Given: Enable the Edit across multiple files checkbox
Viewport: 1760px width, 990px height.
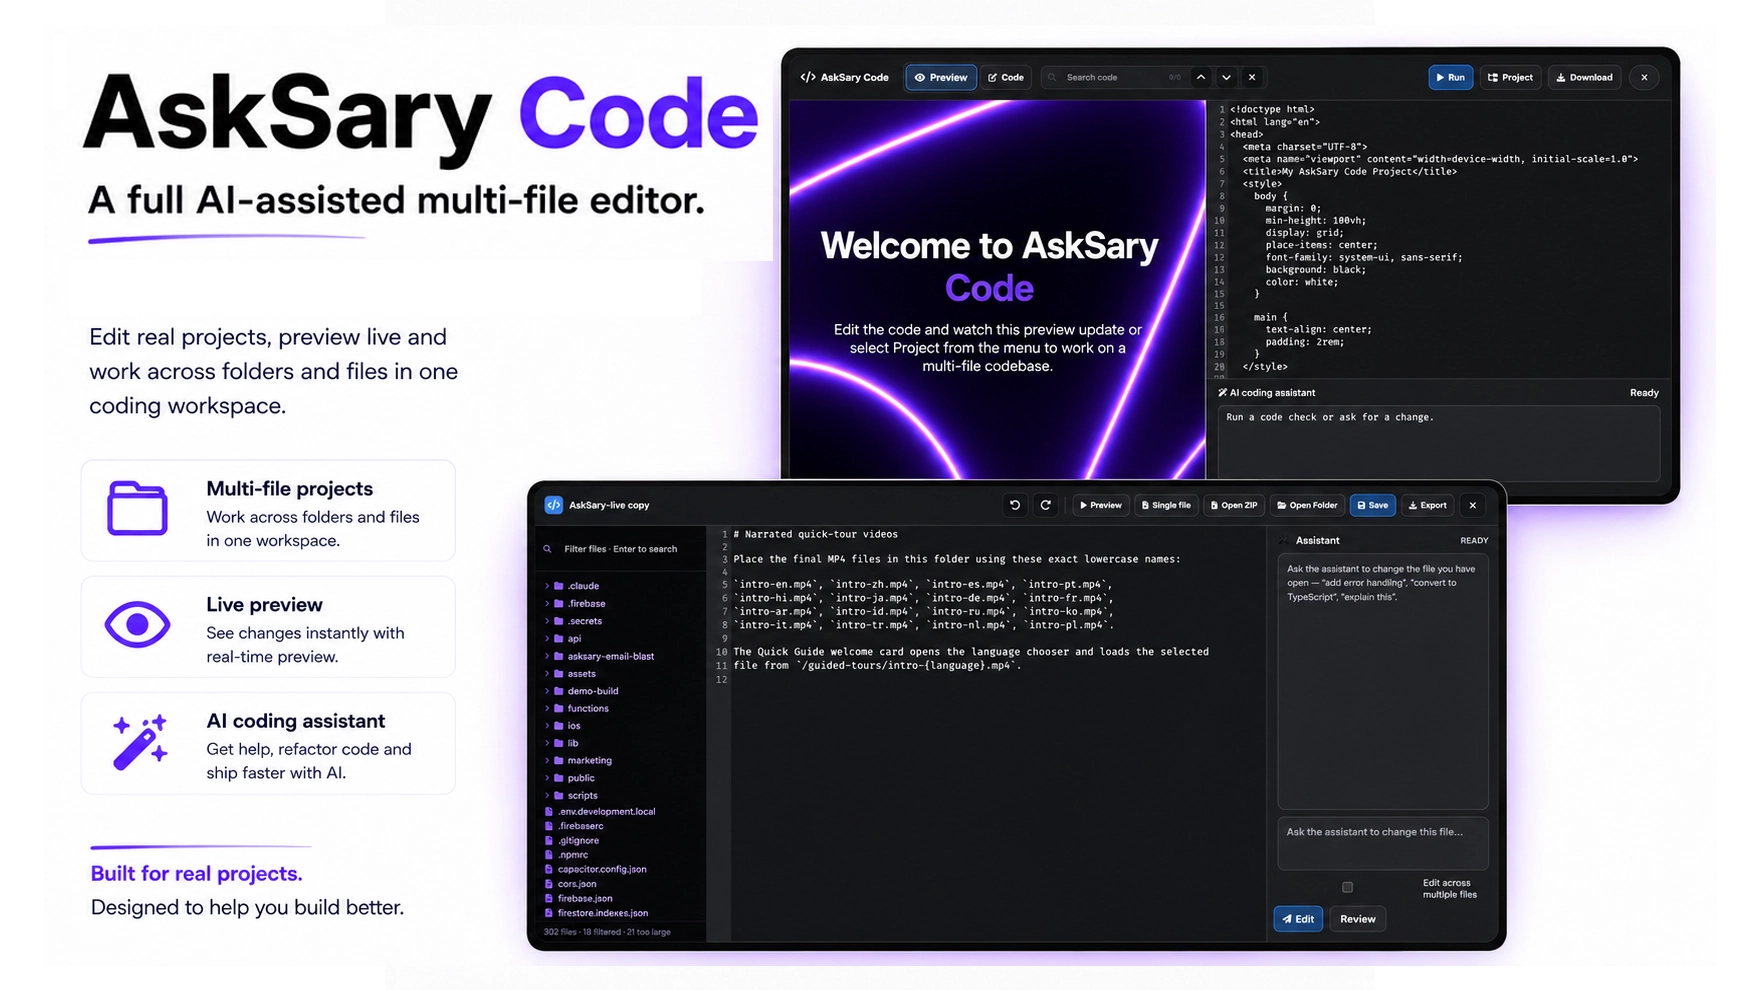Looking at the screenshot, I should pyautogui.click(x=1347, y=887).
